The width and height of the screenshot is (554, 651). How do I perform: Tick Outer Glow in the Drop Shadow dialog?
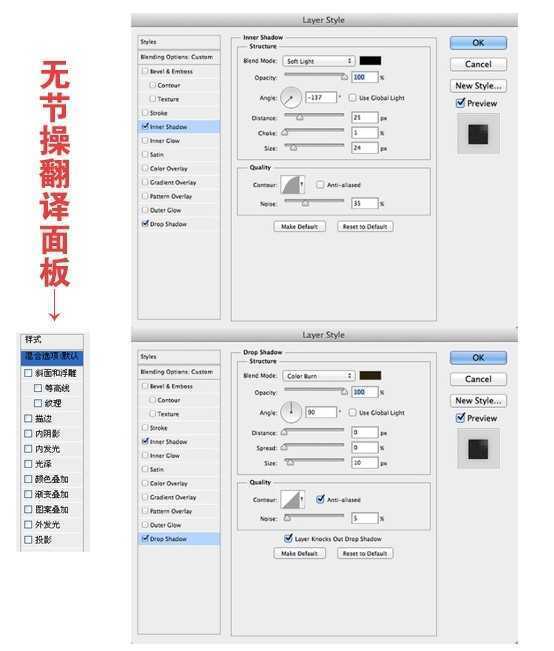[145, 524]
